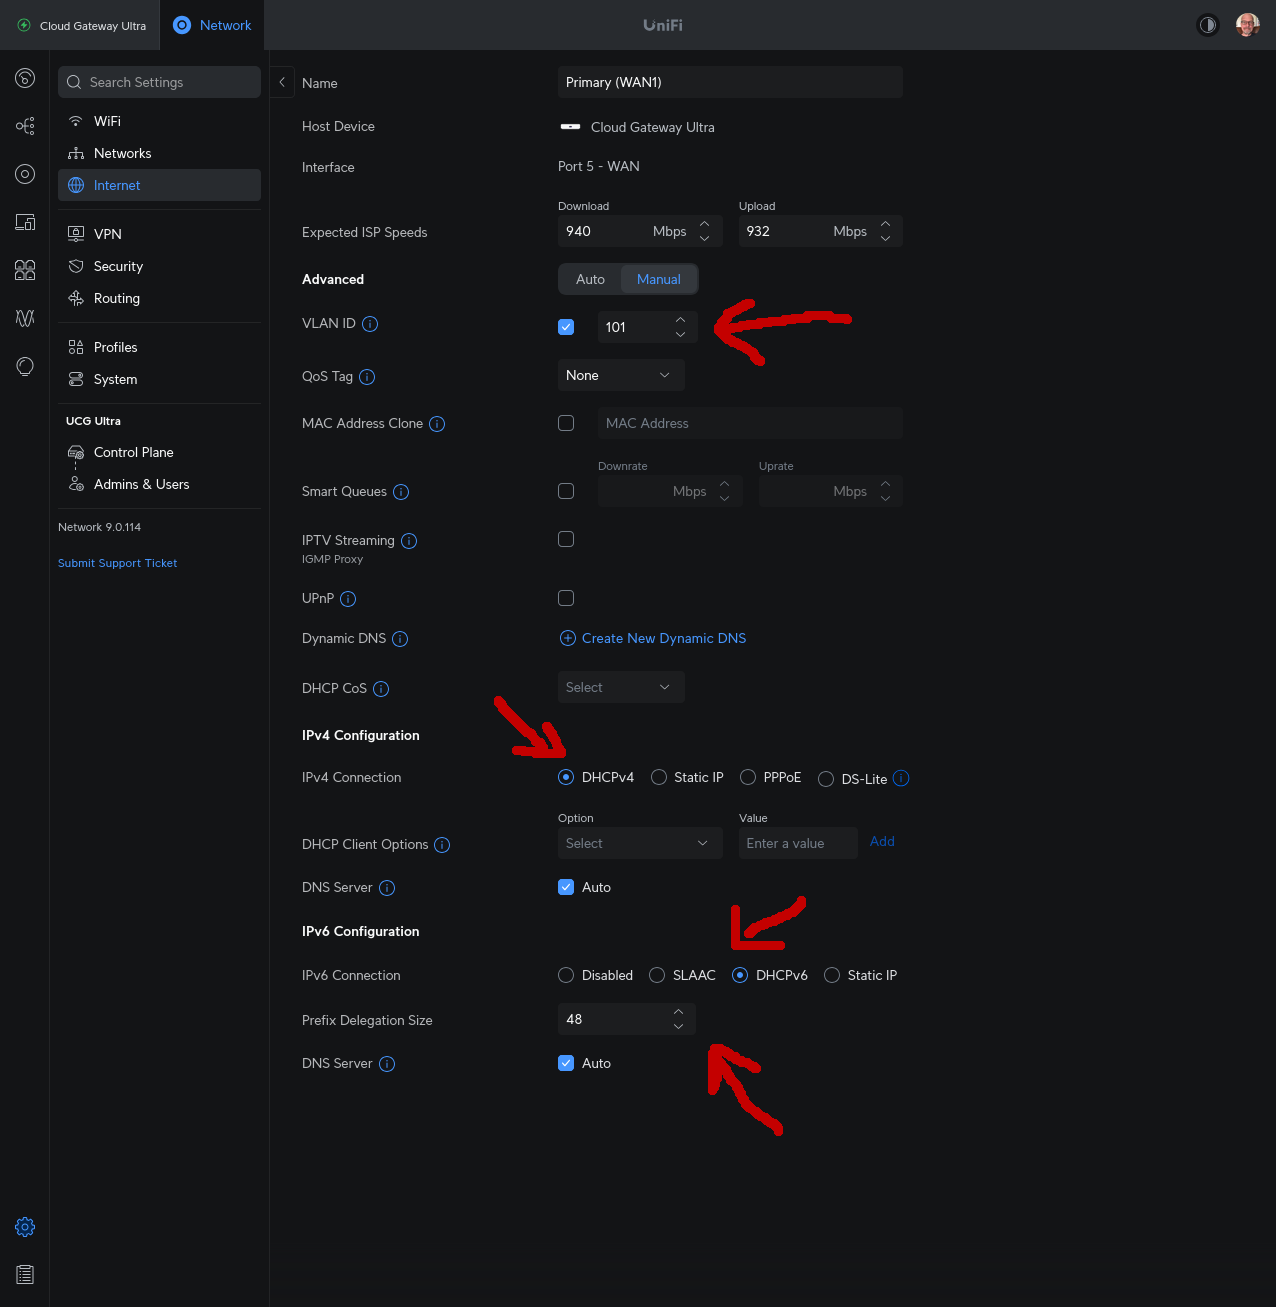Open Profiles settings

[x=159, y=347]
